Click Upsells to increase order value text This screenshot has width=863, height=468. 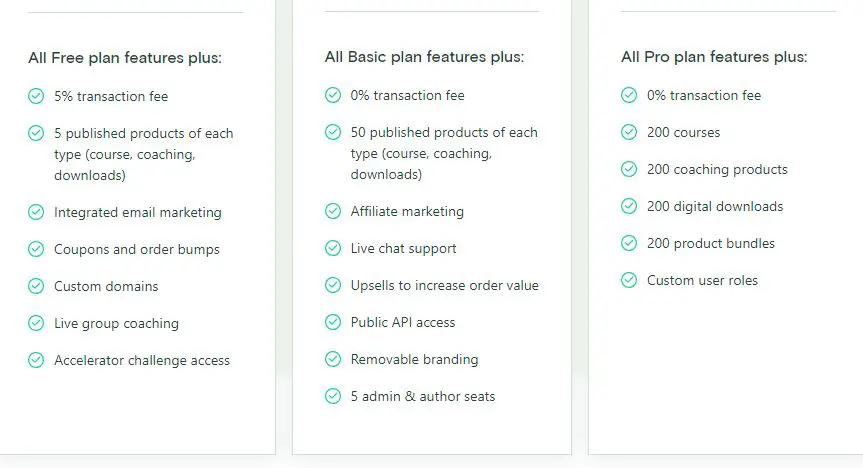coord(444,285)
